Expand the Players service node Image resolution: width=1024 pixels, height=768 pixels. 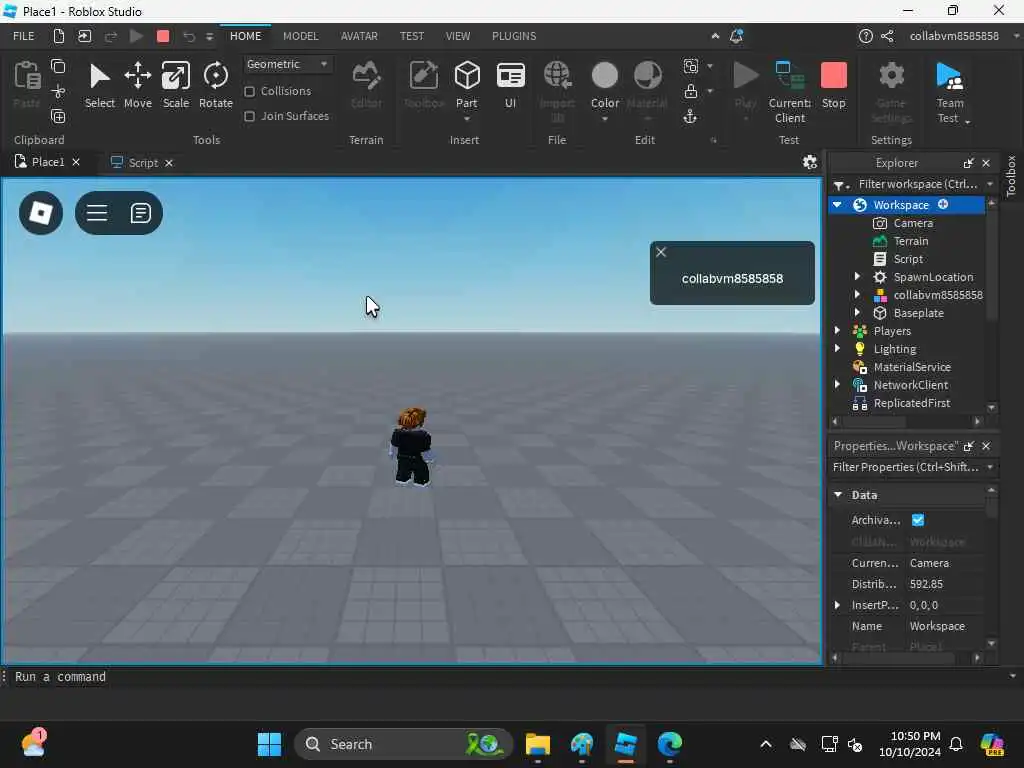[x=837, y=330]
